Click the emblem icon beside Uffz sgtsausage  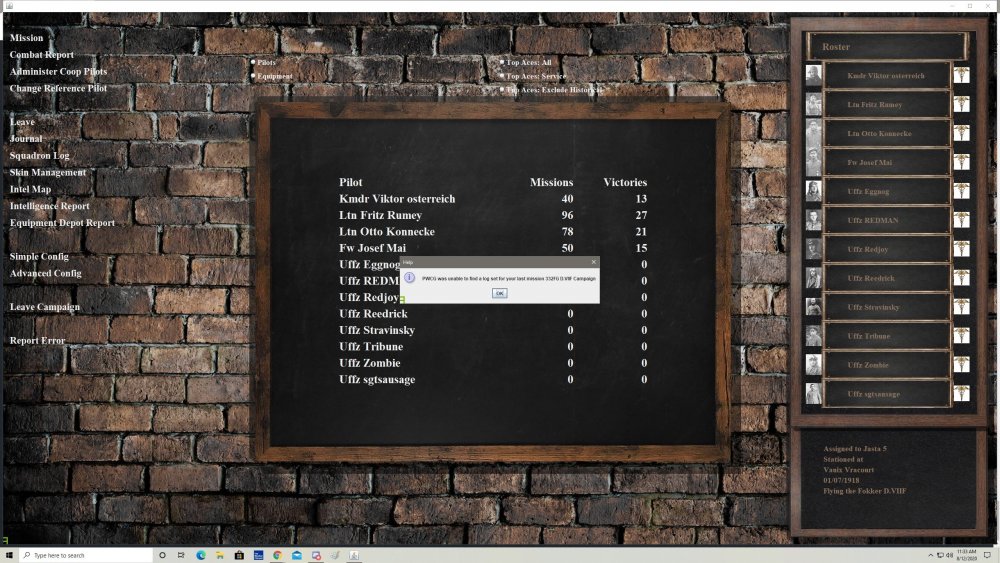962,393
